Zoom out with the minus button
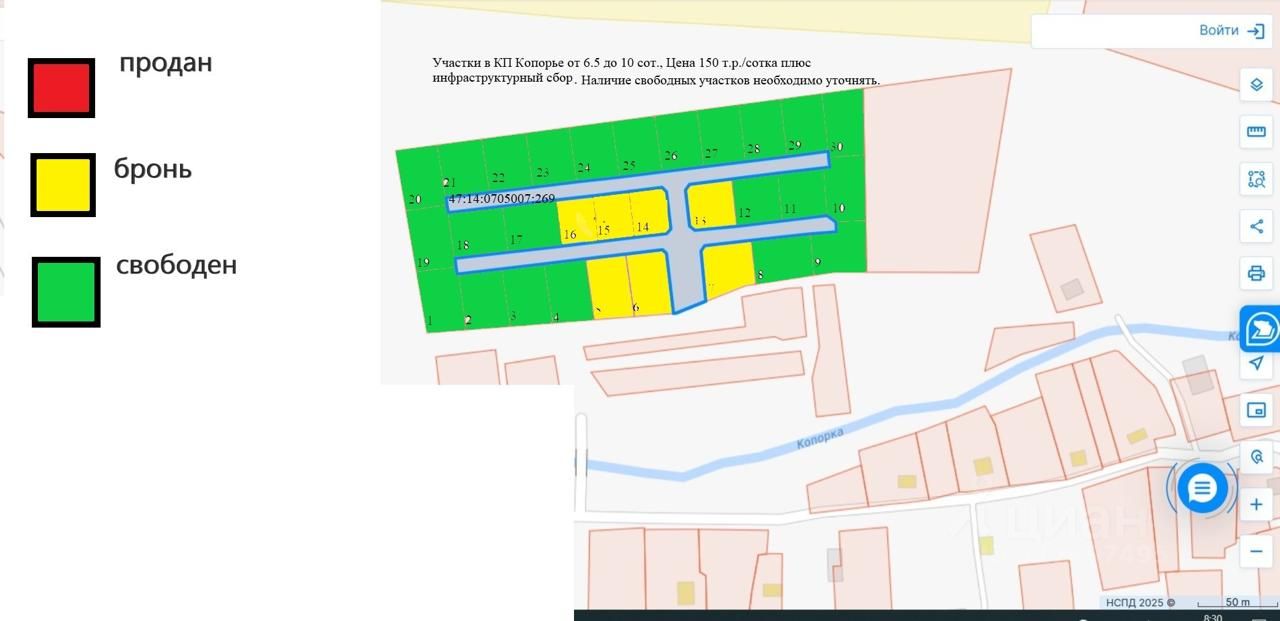 1256,551
